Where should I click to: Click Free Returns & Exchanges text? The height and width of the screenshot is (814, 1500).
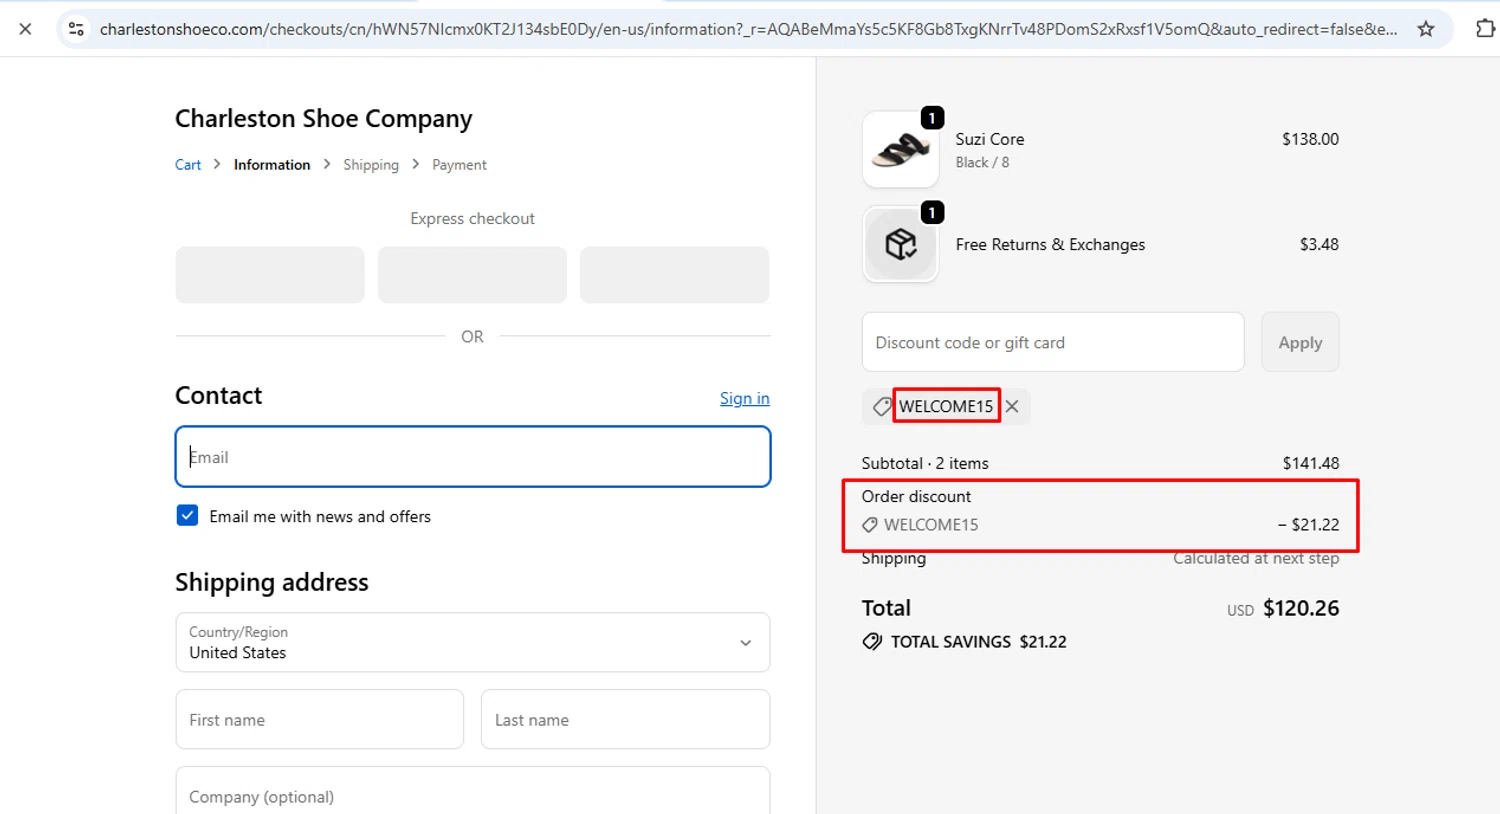point(1050,244)
